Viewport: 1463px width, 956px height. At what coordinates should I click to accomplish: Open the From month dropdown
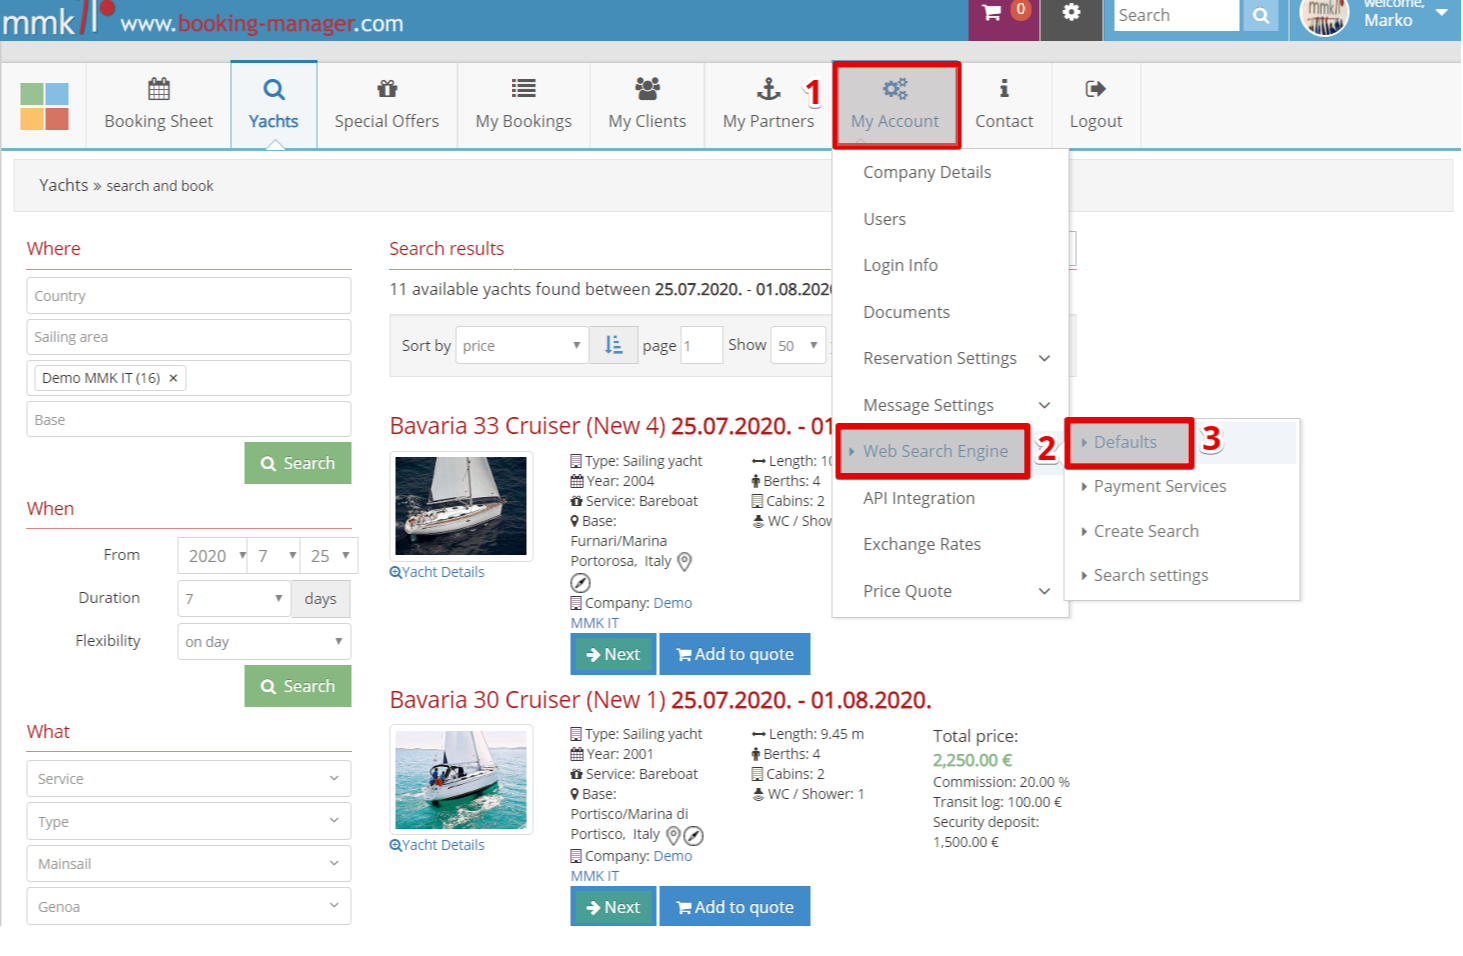pyautogui.click(x=275, y=556)
